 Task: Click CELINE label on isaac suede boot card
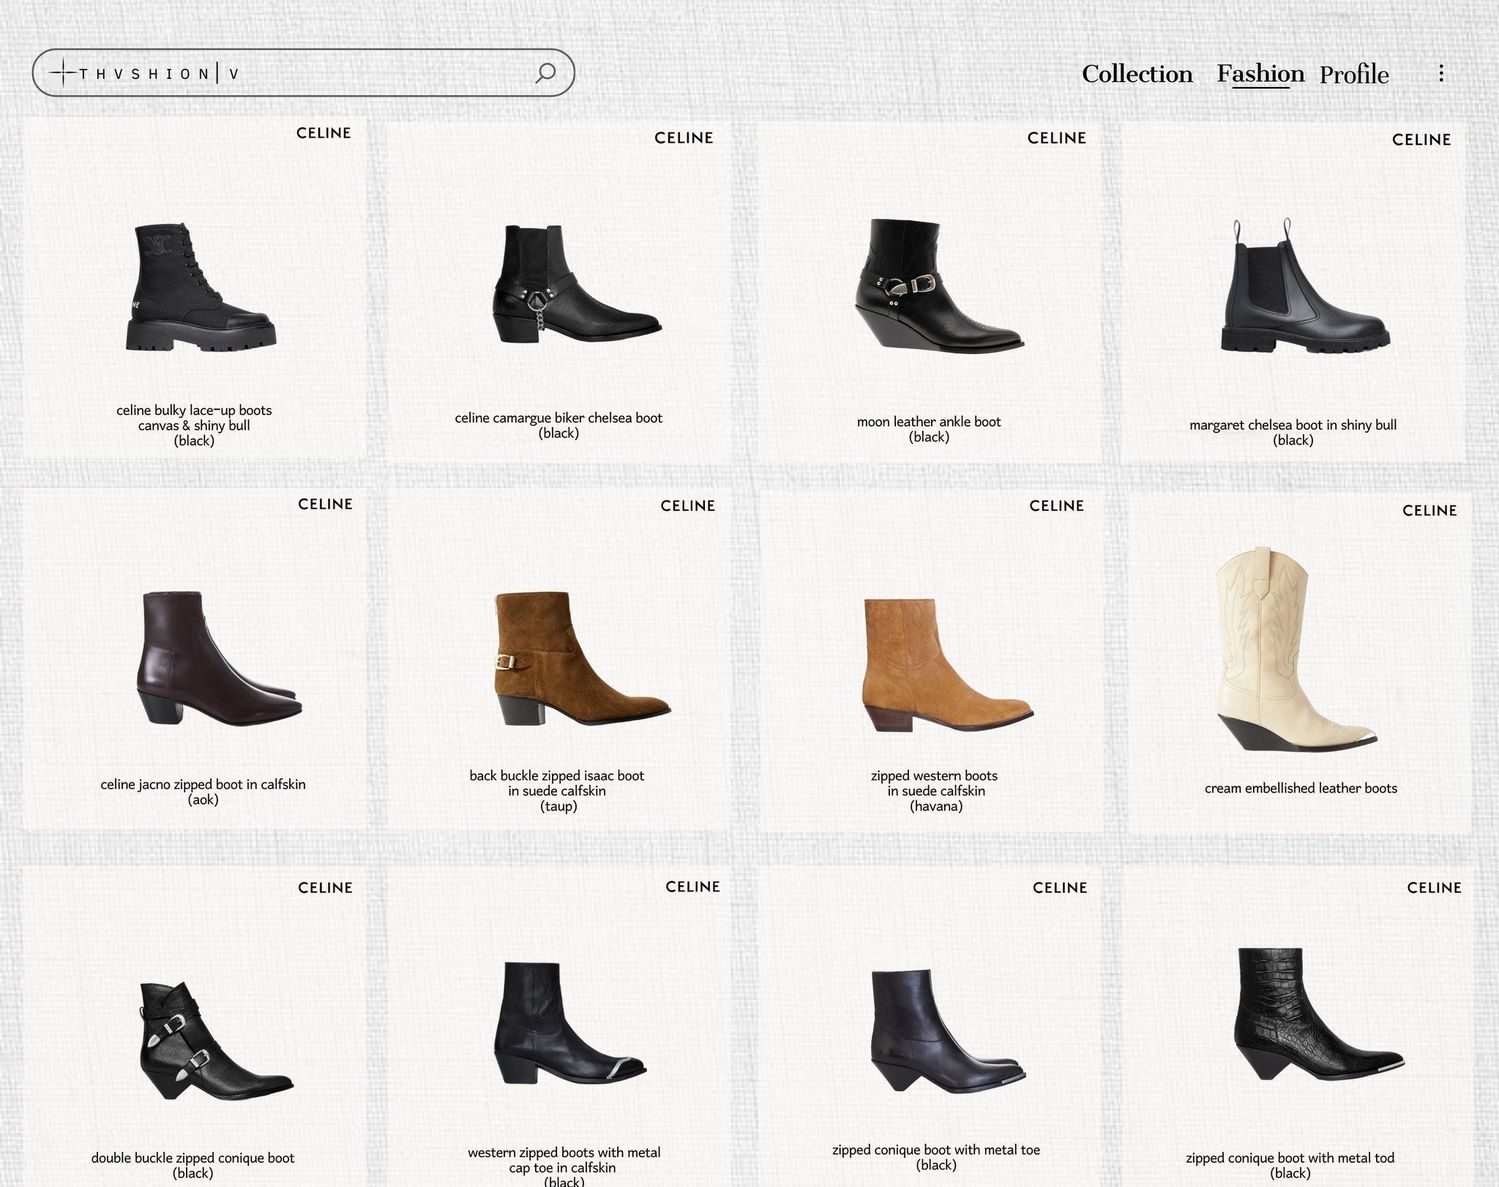(x=688, y=506)
